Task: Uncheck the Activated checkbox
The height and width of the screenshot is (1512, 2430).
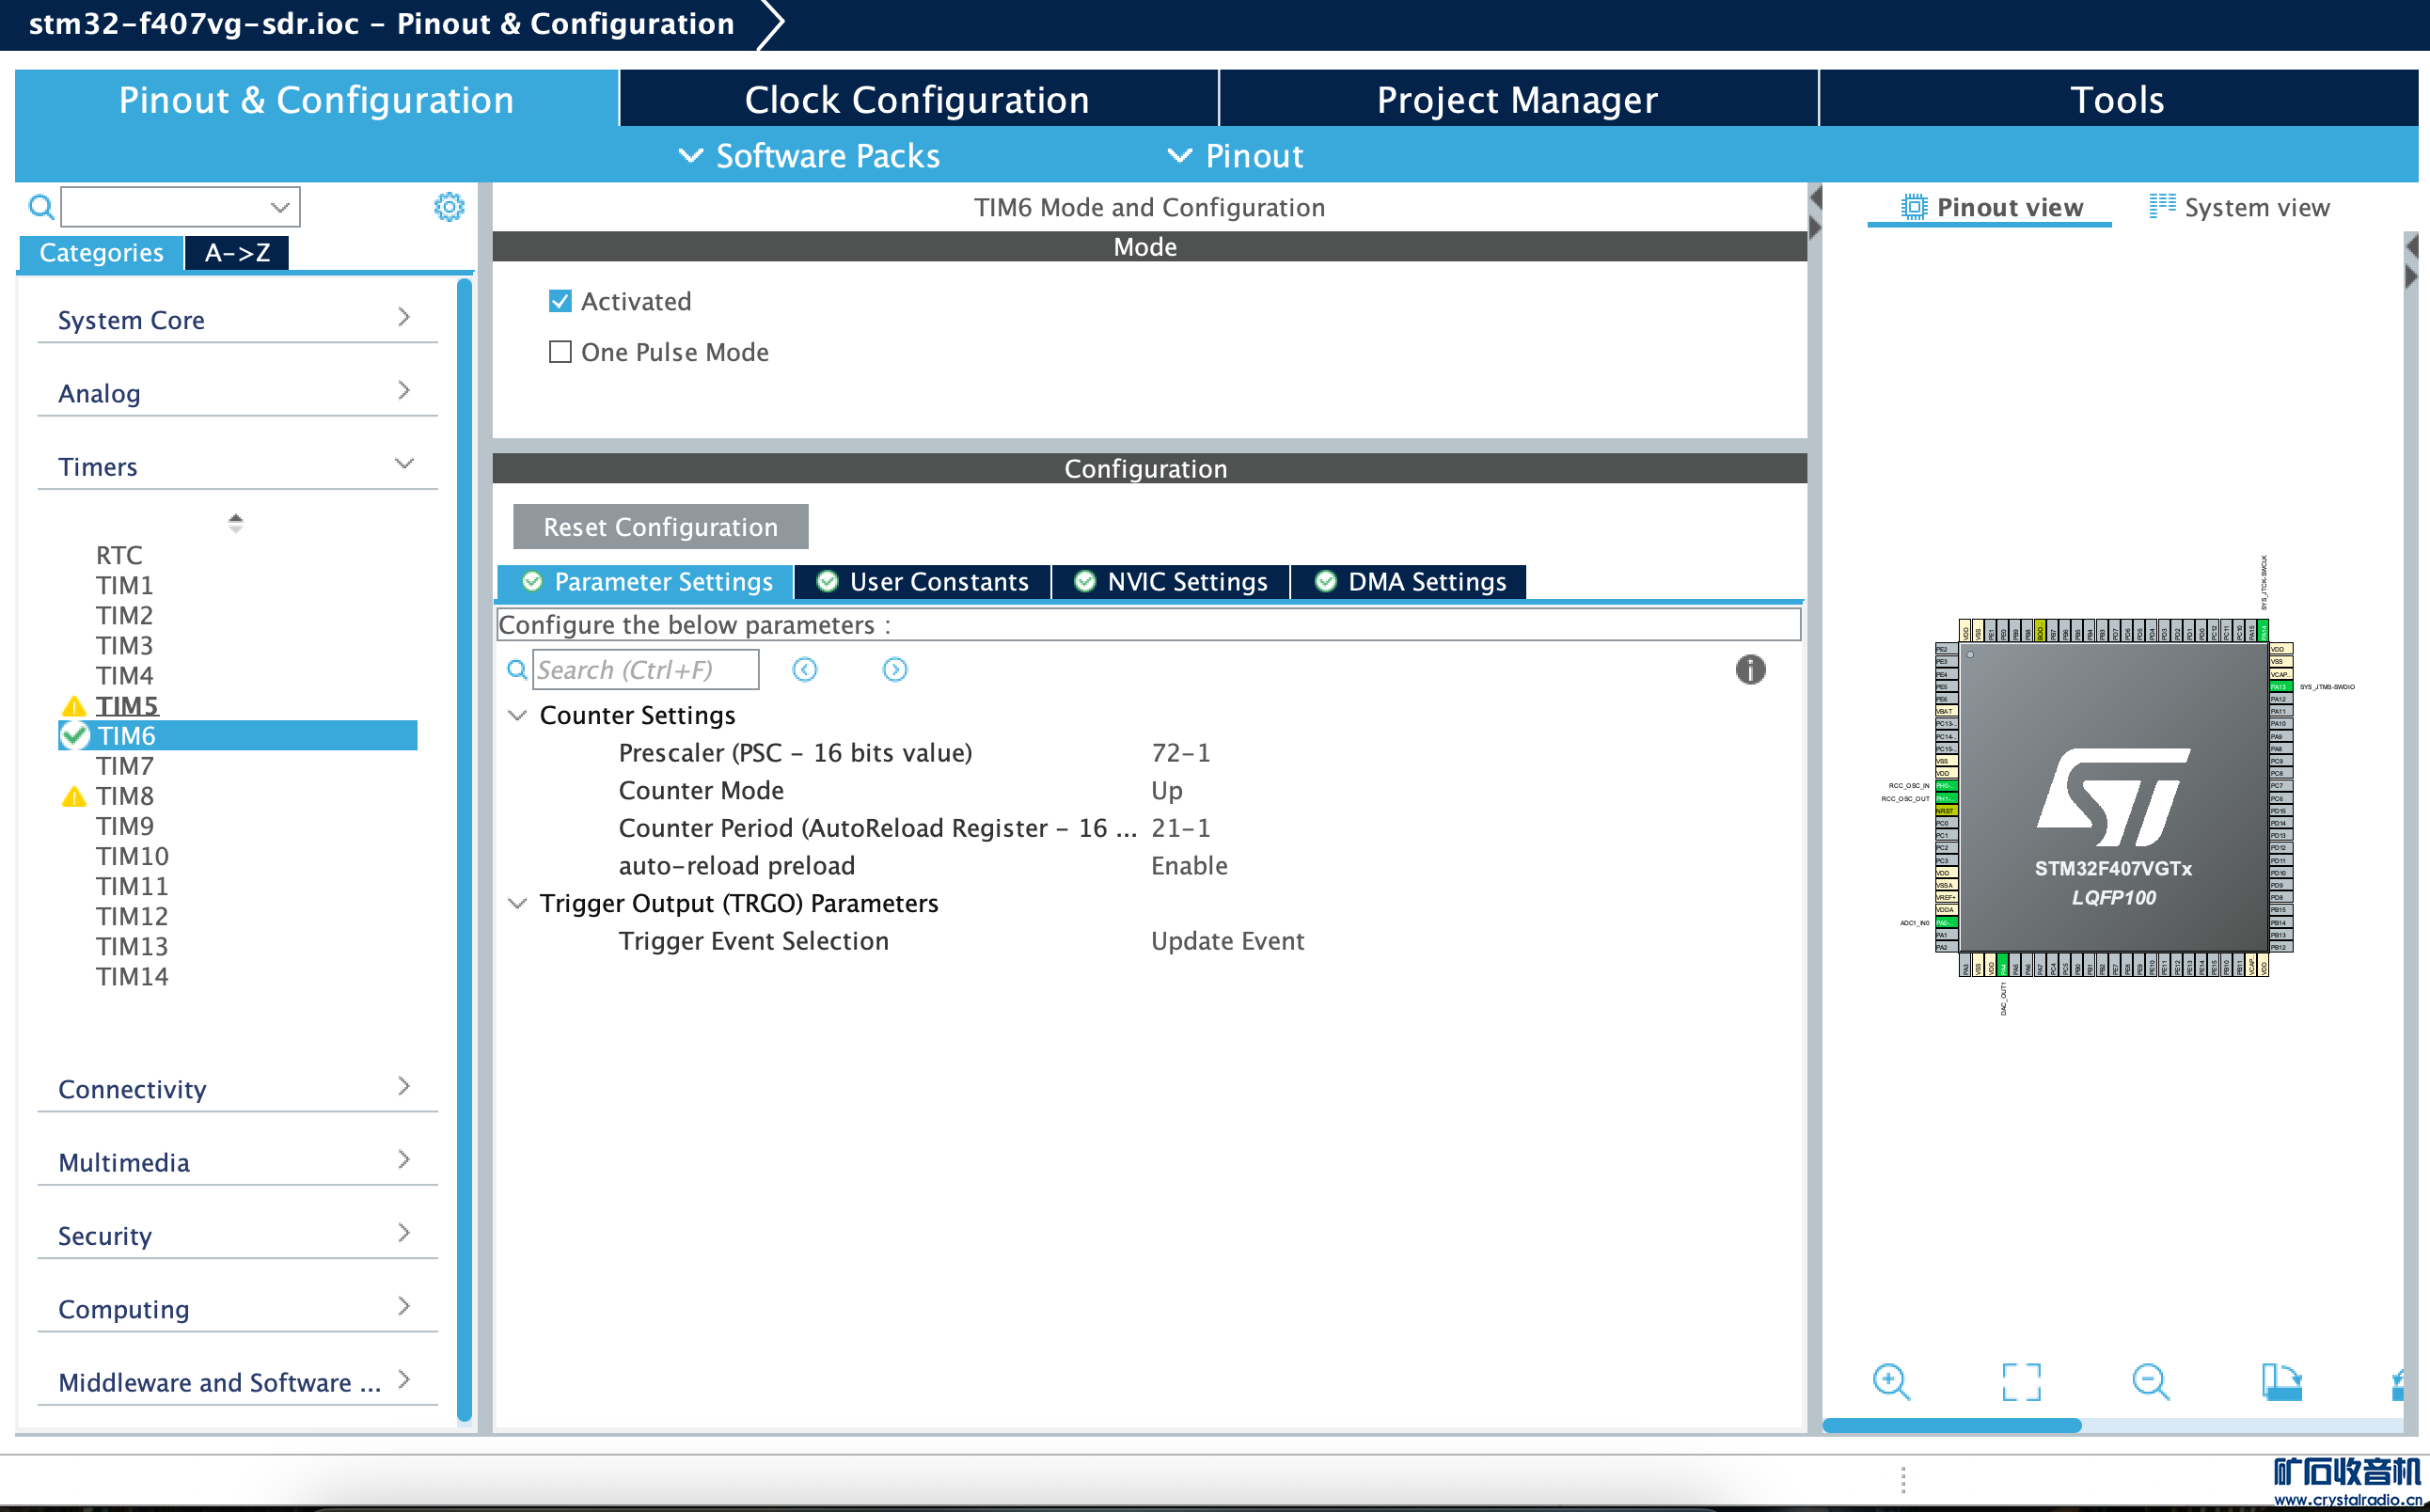Action: click(560, 301)
